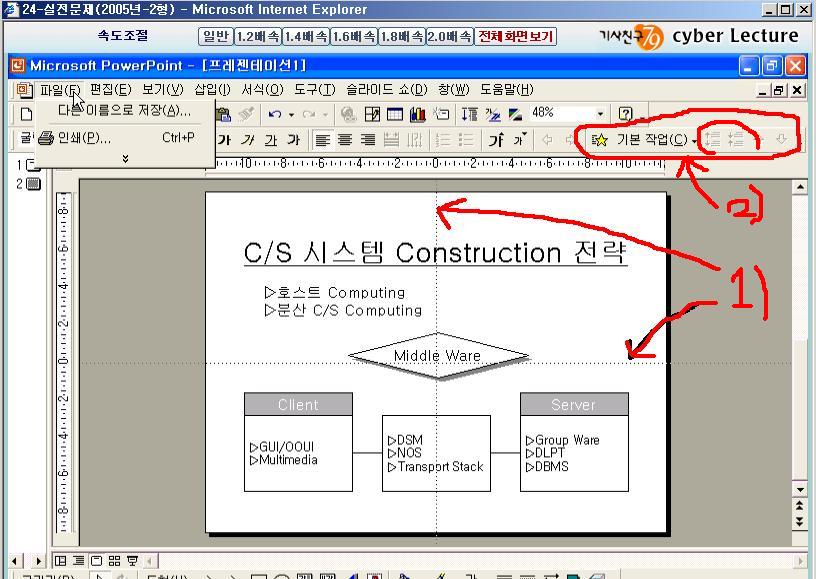
Task: Click slide 1 icon in outline pane
Action: [33, 165]
